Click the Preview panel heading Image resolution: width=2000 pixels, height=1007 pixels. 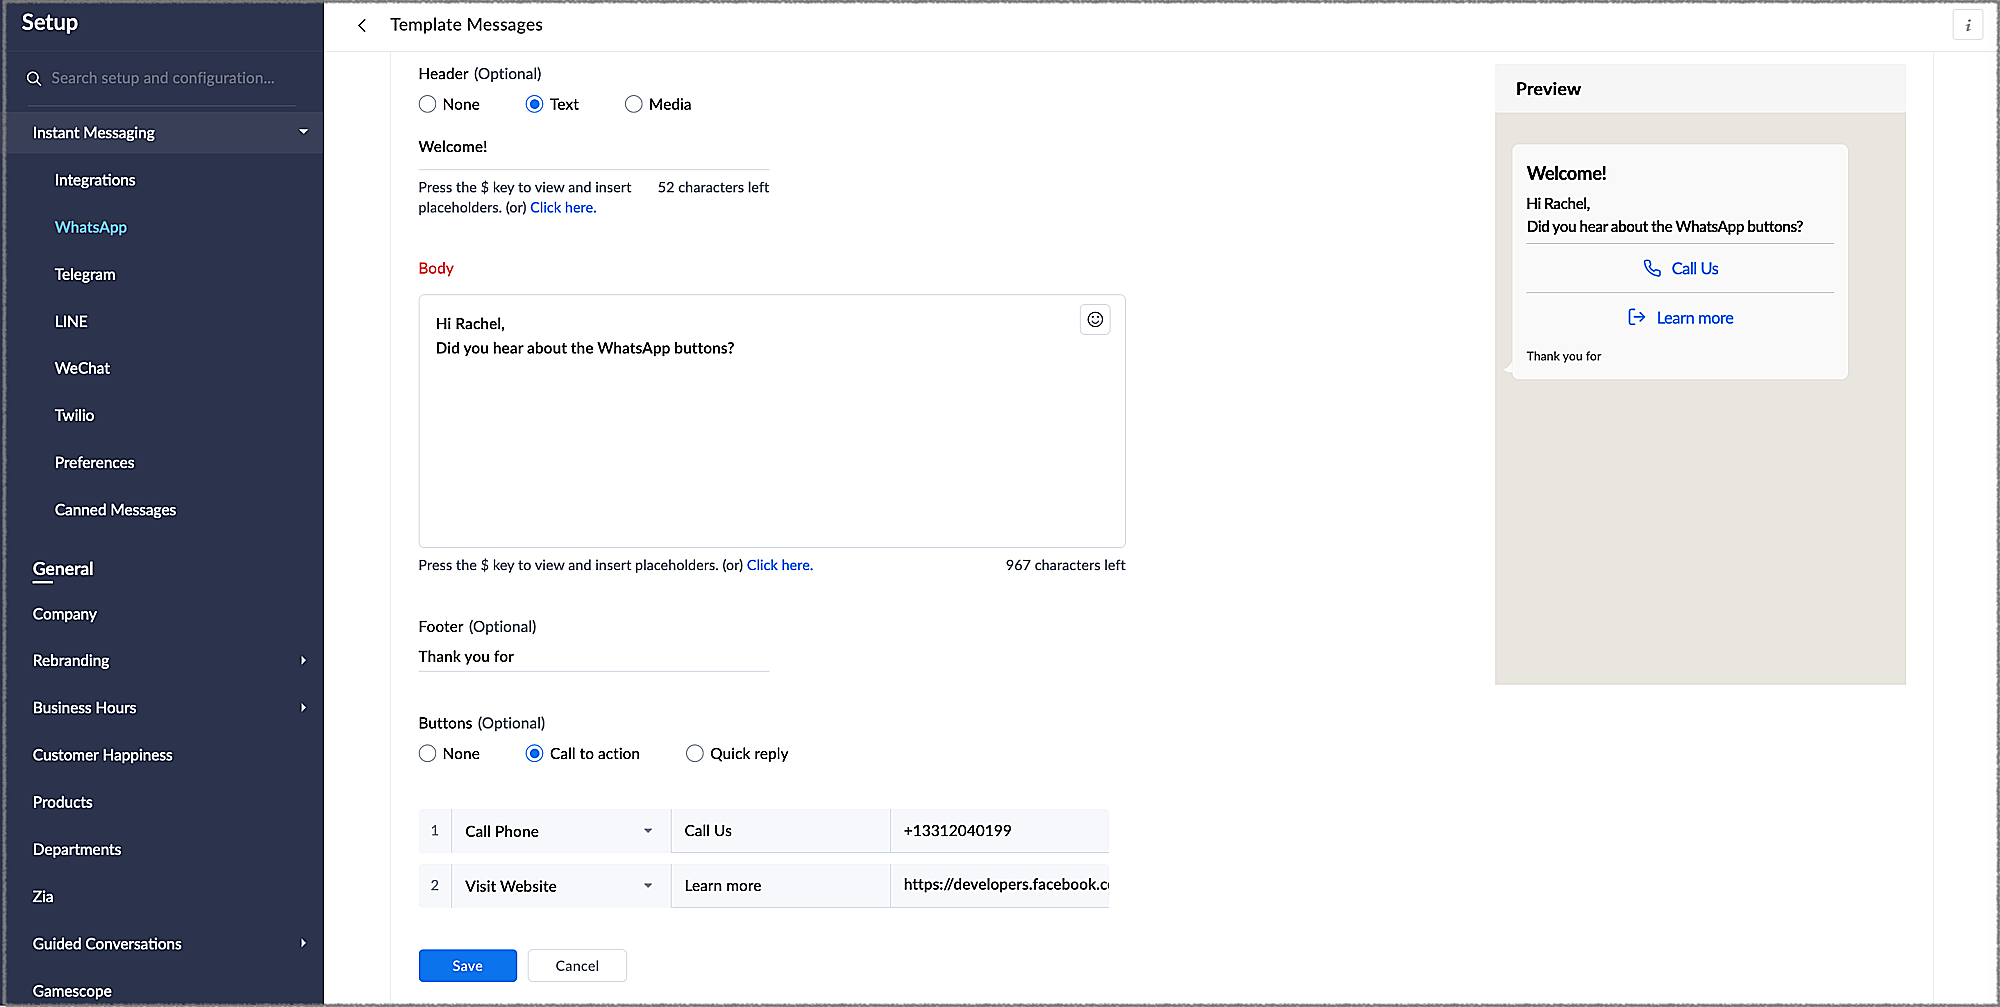1548,89
